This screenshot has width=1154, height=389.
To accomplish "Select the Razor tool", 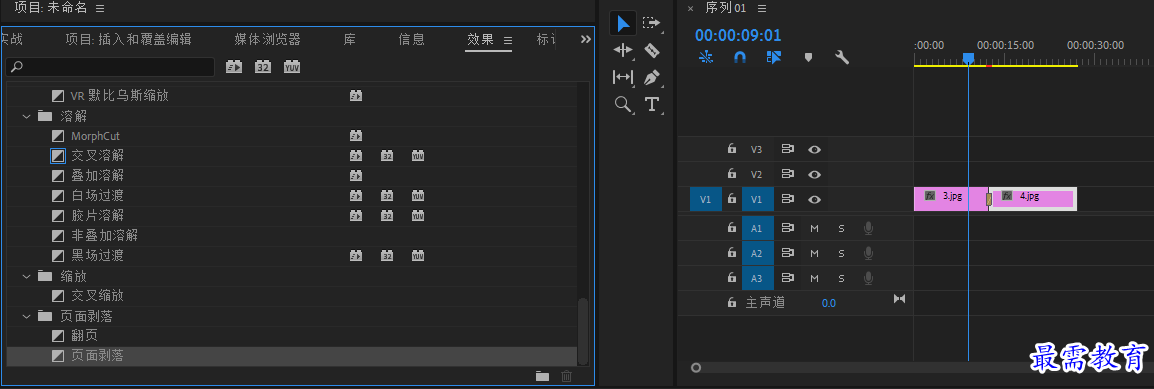I will tap(651, 50).
